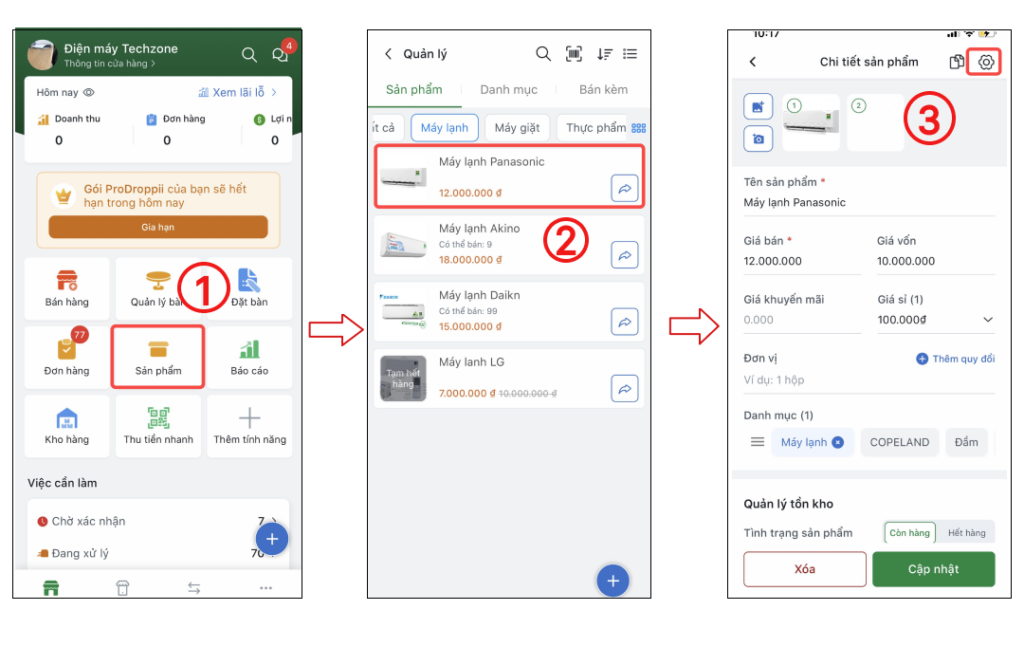
Task: Tap the camera icon to take photo
Action: coord(759,139)
